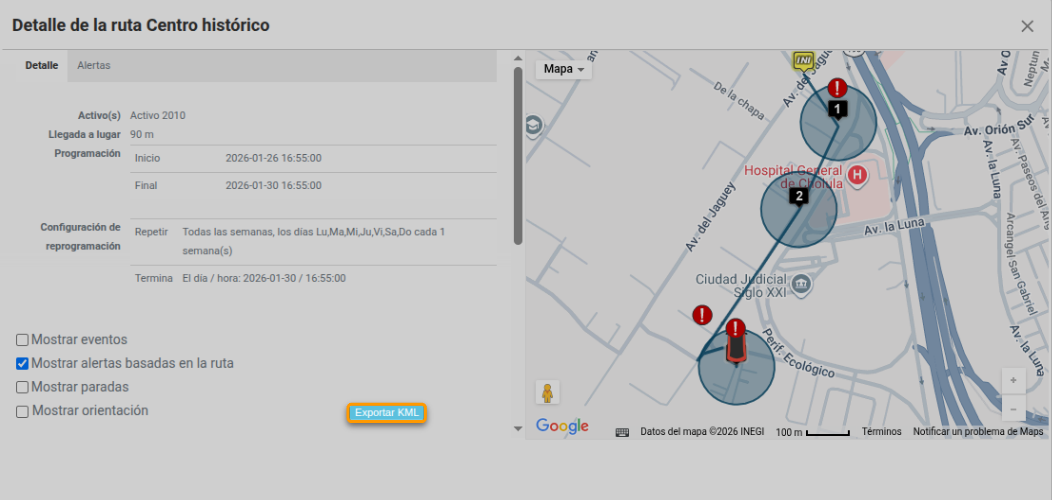
Task: Click the Repetir schedule description text
Action: (x=313, y=241)
